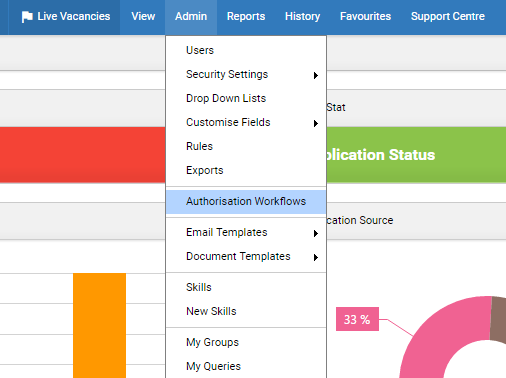
Task: Expand the Customise Fields submenu arrow
Action: pos(315,123)
